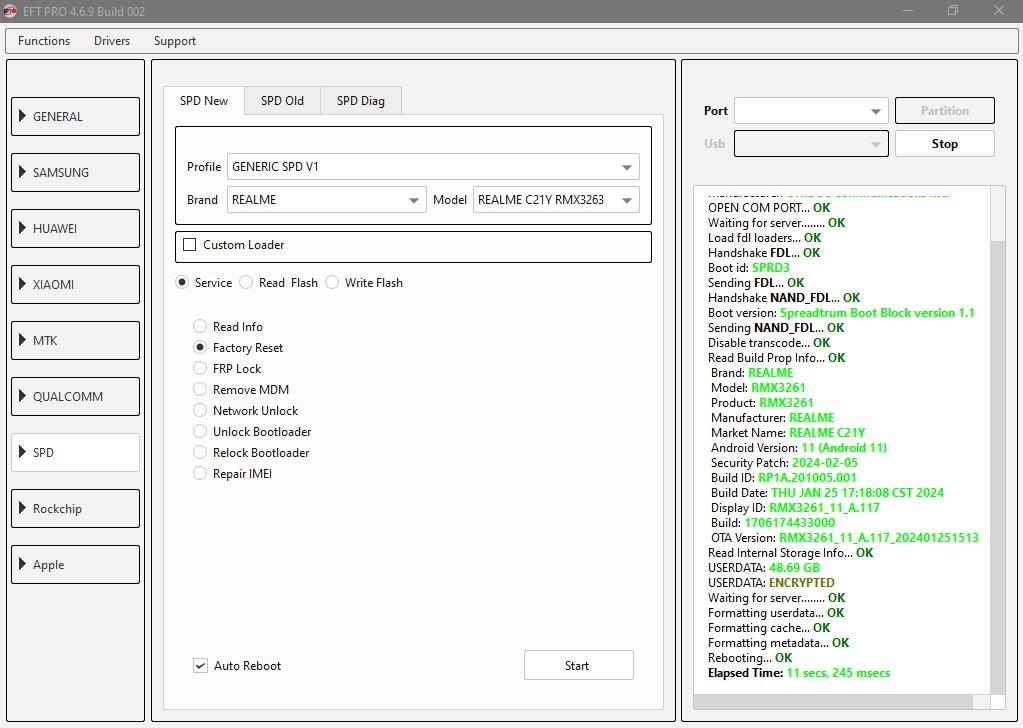This screenshot has width=1023, height=728.
Task: Expand the MTK section arrow
Action: point(22,340)
